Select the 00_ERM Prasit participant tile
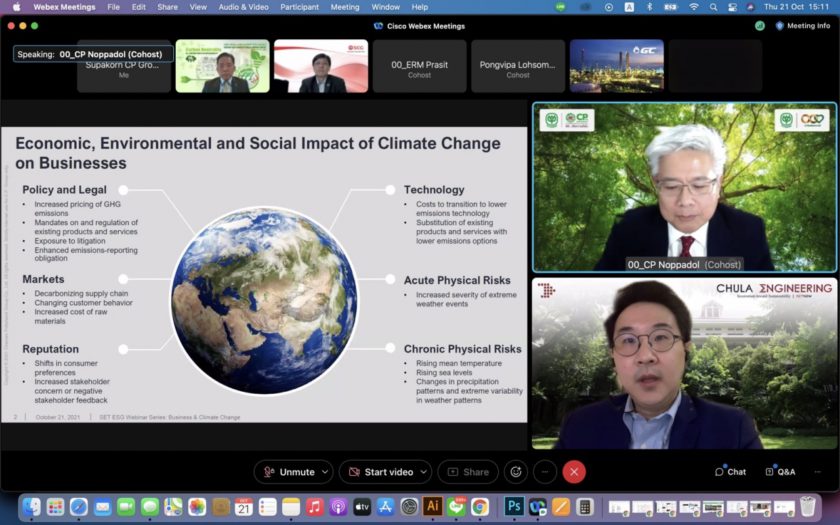 (419, 66)
